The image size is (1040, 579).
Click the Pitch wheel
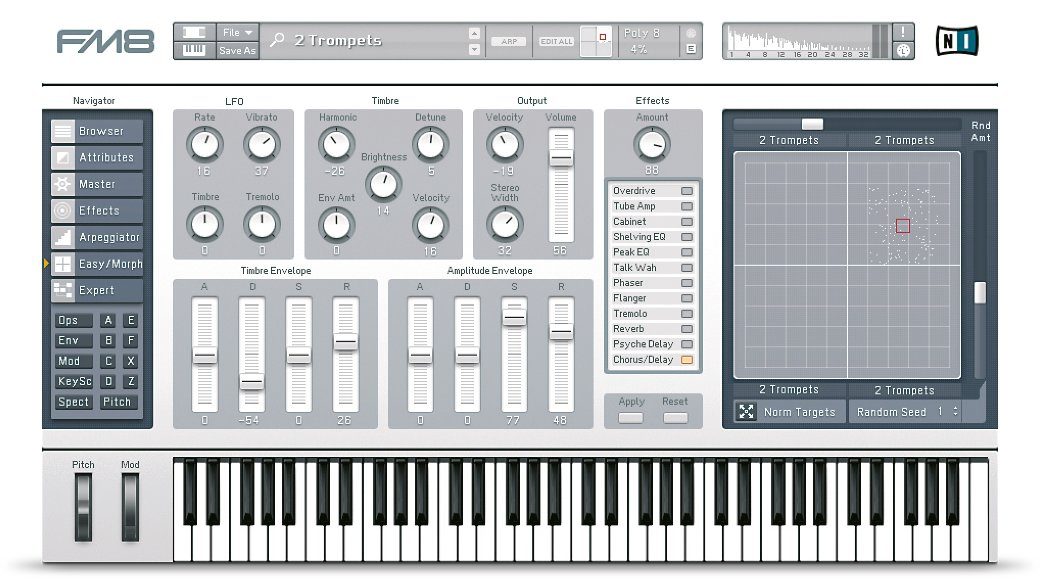coord(83,507)
